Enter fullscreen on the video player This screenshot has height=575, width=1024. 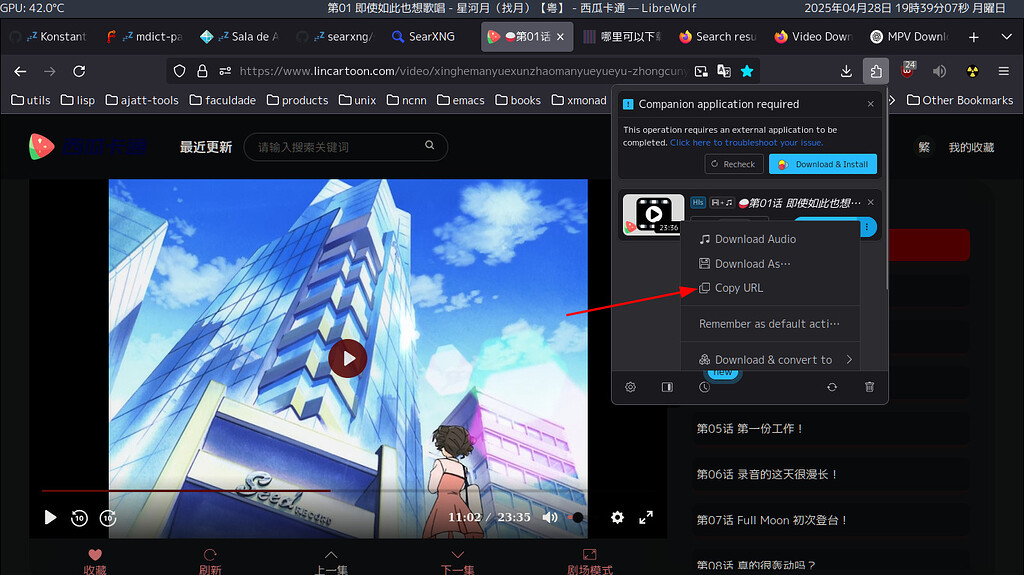click(x=646, y=517)
